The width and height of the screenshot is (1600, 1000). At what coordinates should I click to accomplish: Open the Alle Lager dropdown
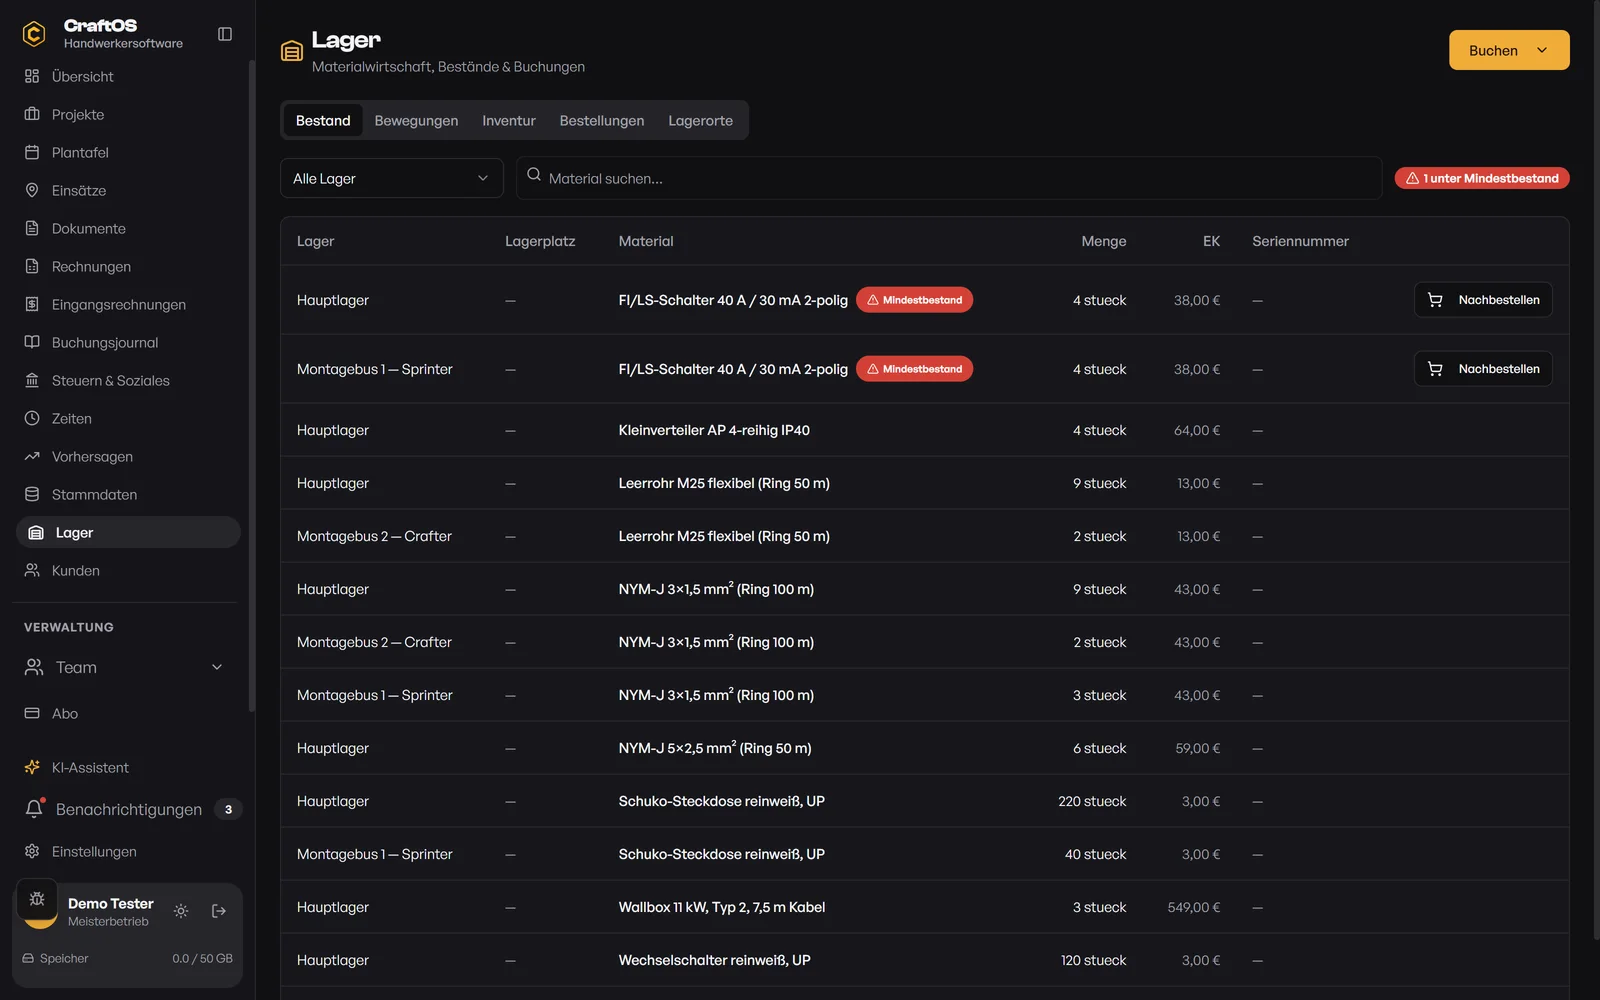pos(392,178)
